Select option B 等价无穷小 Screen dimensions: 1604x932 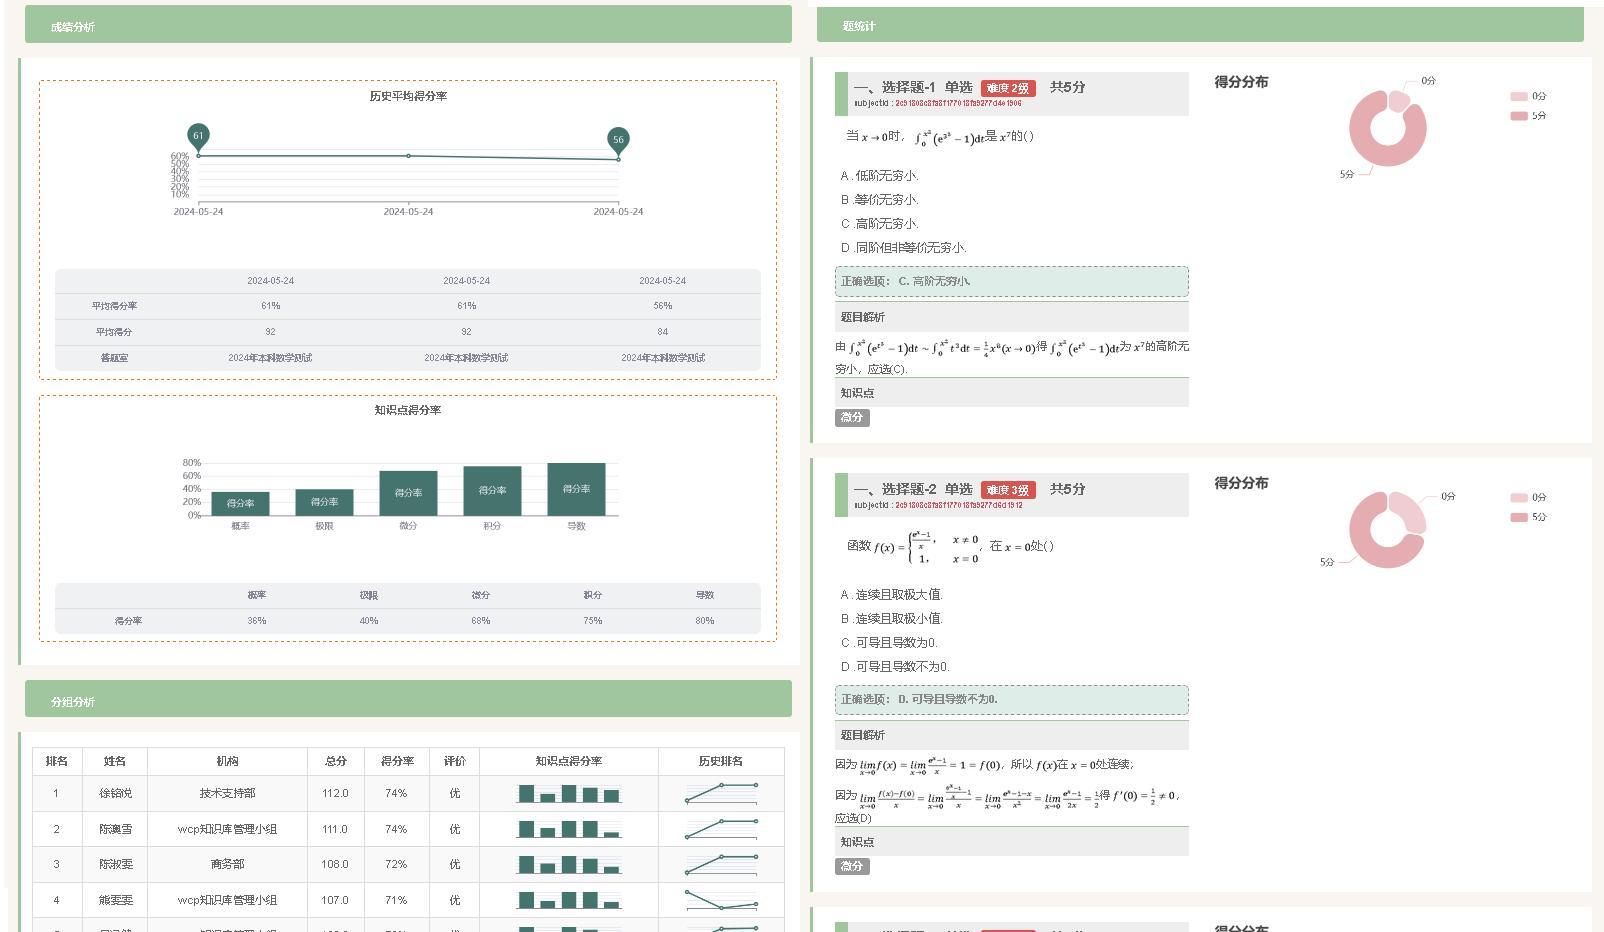pyautogui.click(x=879, y=200)
